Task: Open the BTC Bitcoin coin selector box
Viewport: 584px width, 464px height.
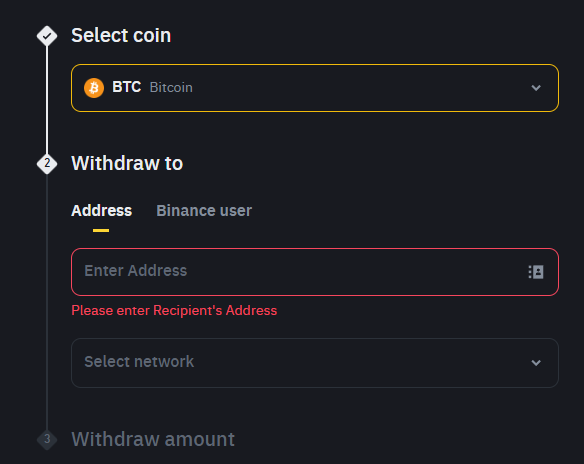Action: click(x=315, y=88)
